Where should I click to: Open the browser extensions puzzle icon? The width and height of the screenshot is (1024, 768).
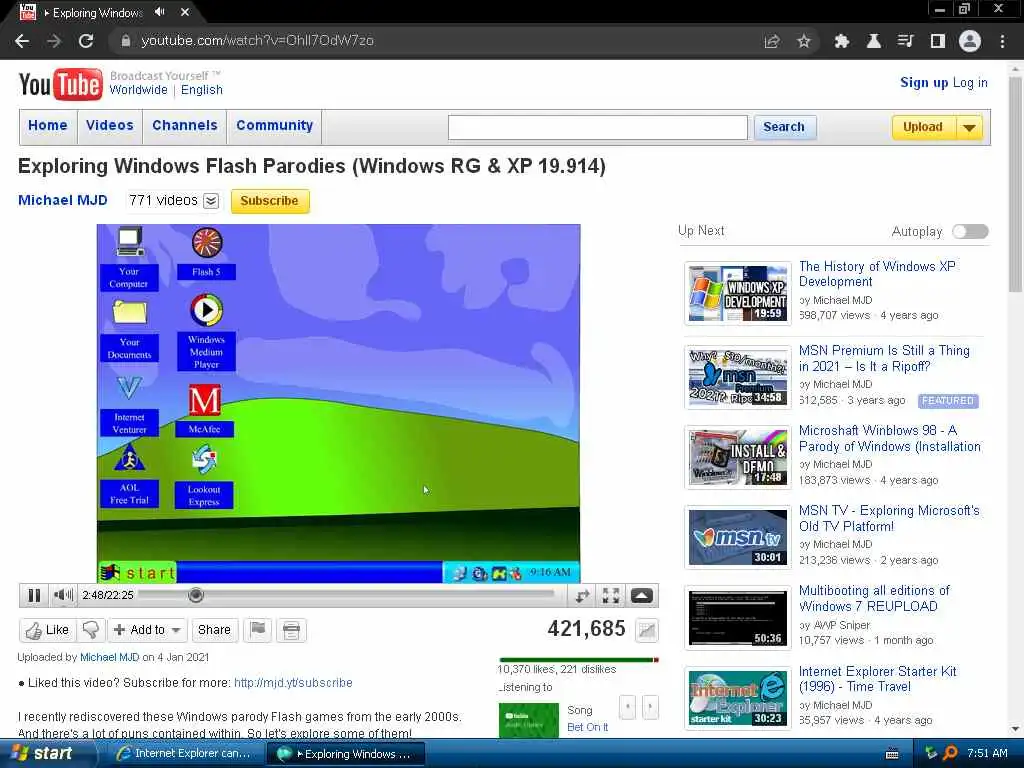842,41
